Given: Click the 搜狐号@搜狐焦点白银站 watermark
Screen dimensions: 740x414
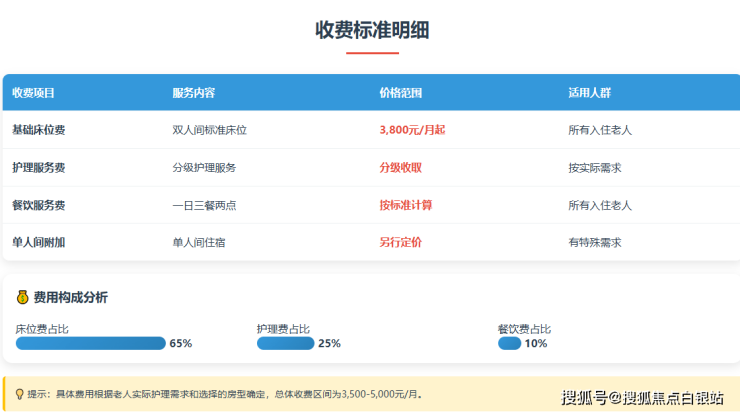Looking at the screenshot, I should tap(642, 398).
